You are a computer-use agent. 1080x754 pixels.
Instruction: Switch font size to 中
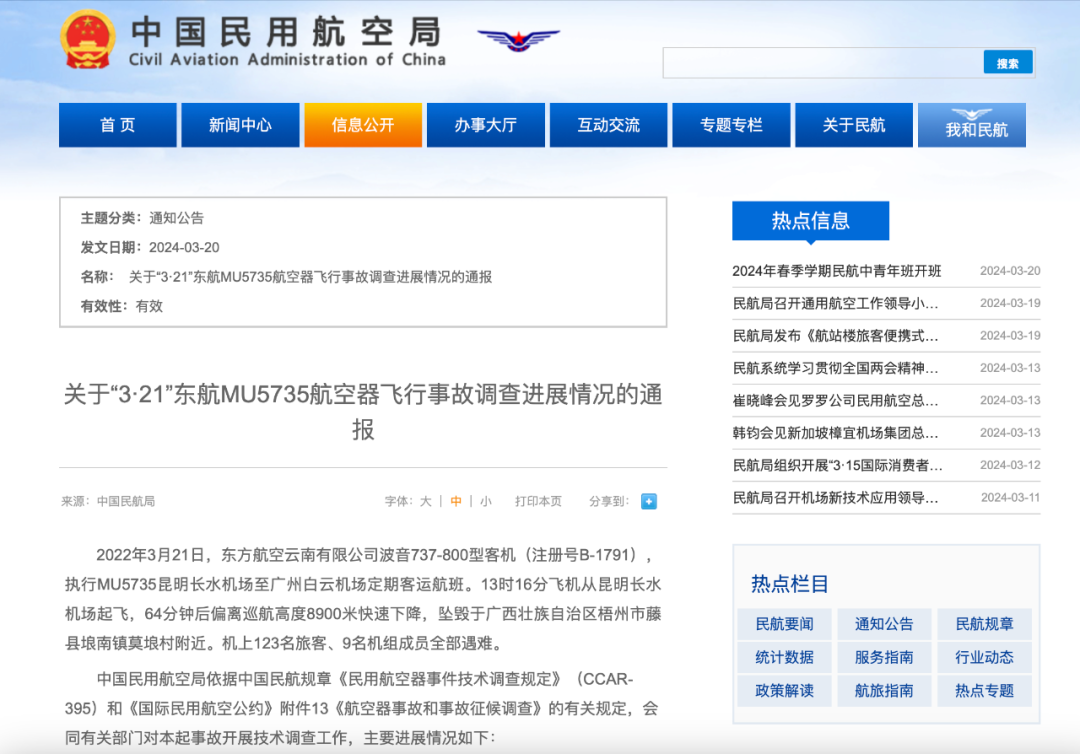tap(455, 501)
